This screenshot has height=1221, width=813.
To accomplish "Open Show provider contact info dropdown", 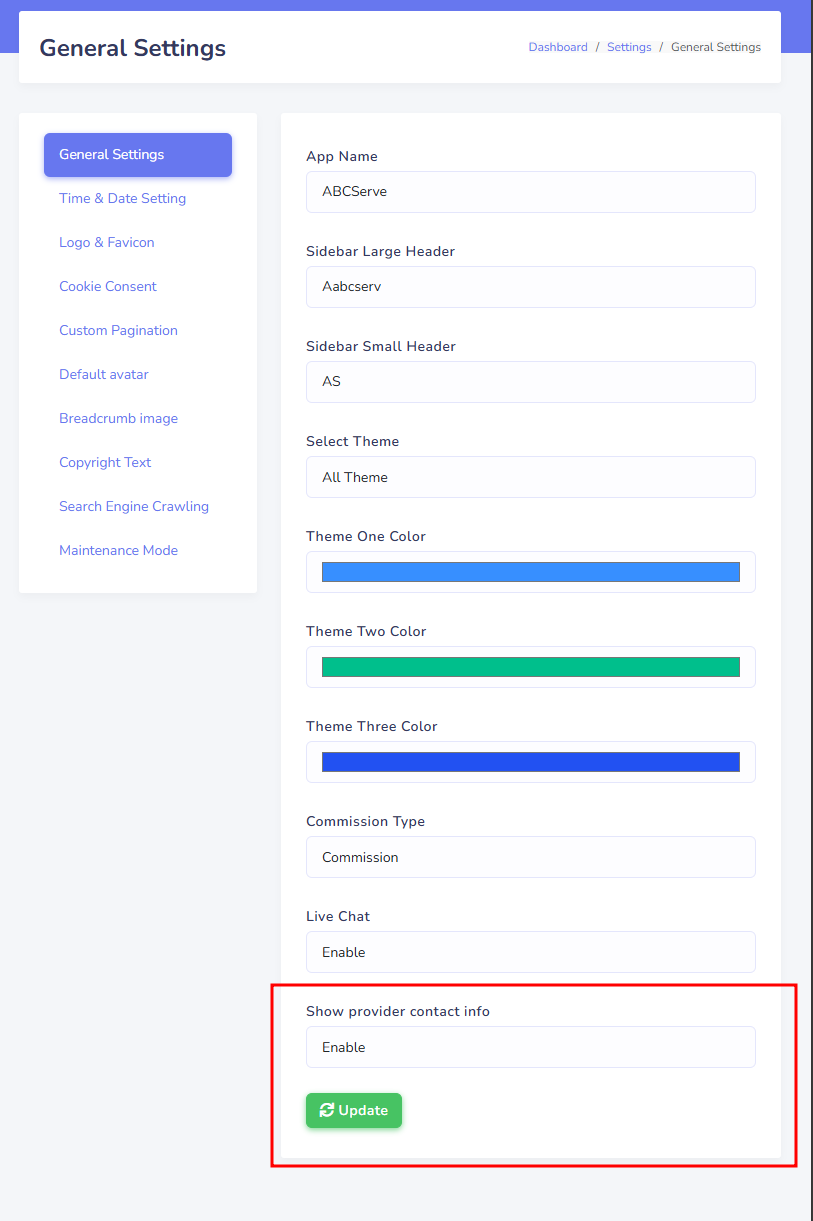I will [530, 1047].
